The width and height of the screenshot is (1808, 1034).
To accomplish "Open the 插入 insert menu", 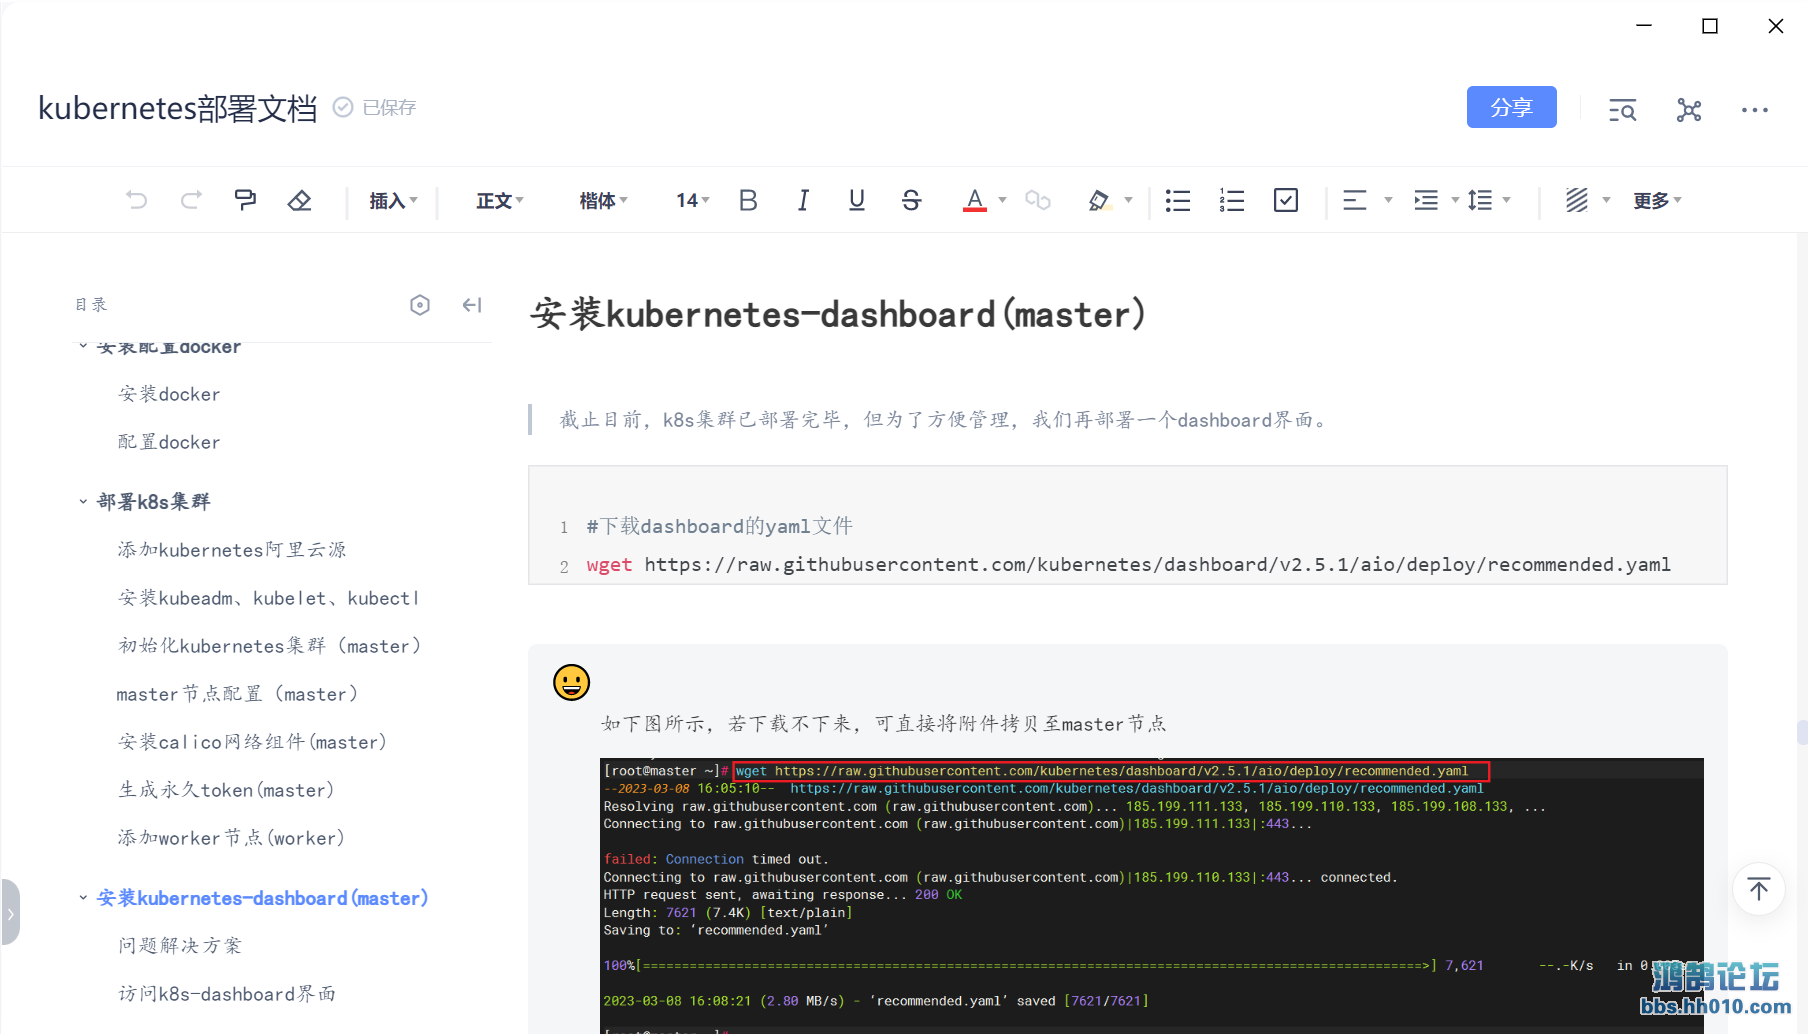I will (x=393, y=201).
